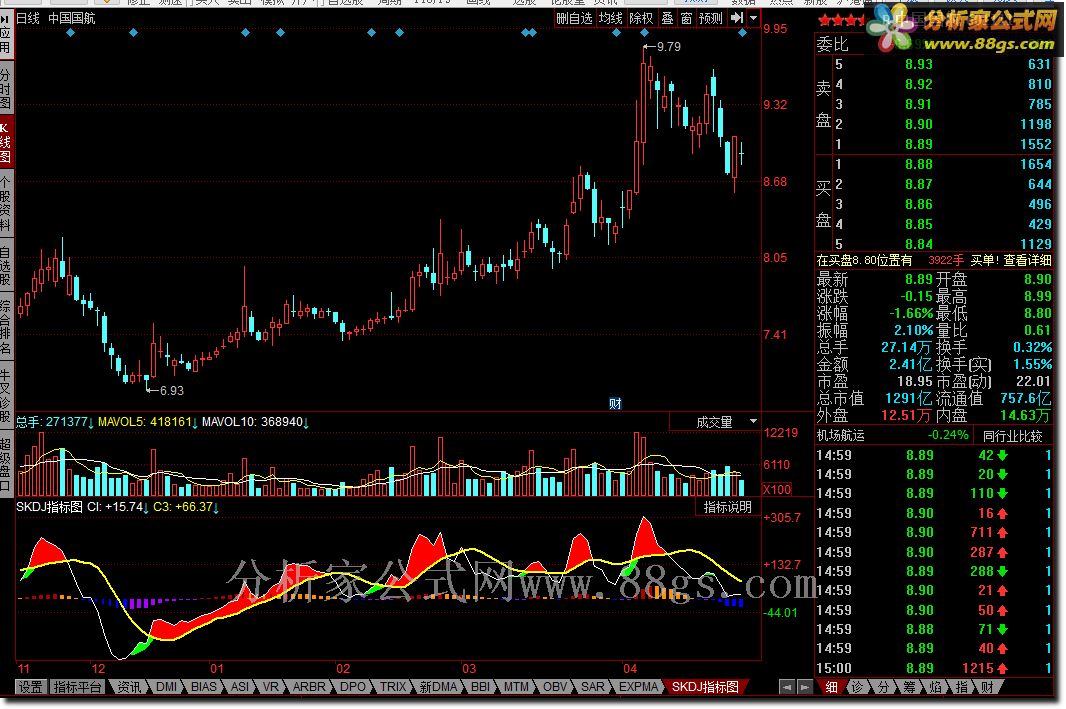Click 设置 settings tab at bottom

click(x=30, y=687)
